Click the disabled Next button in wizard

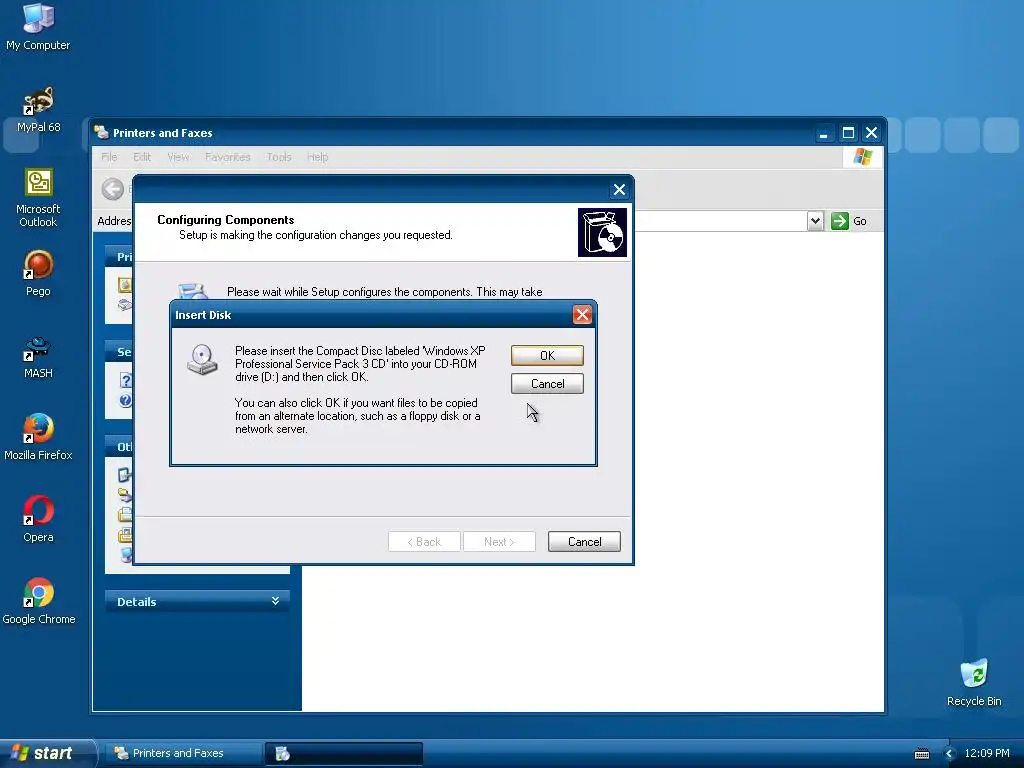pyautogui.click(x=499, y=541)
